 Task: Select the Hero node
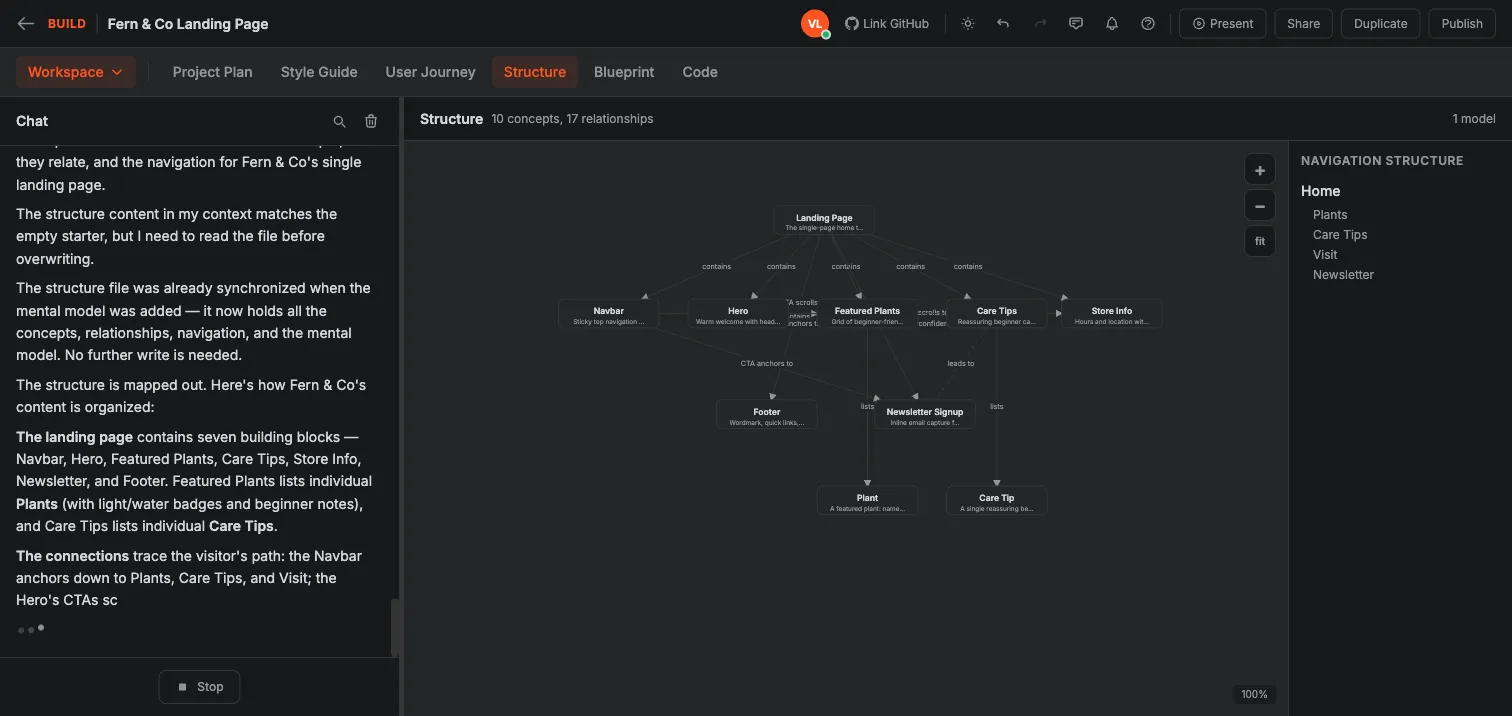click(x=738, y=314)
